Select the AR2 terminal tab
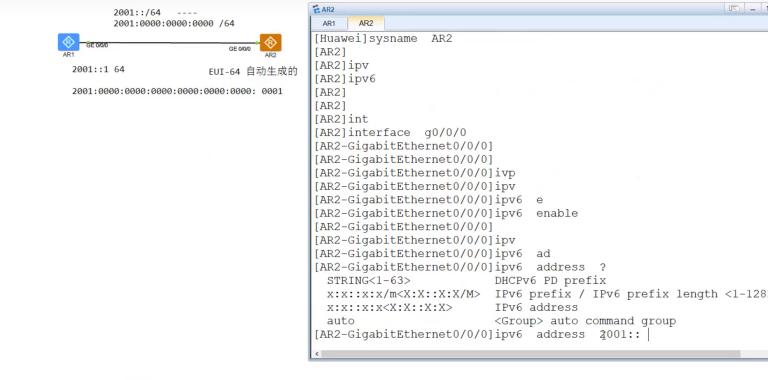The height and width of the screenshot is (380, 768). pyautogui.click(x=366, y=23)
